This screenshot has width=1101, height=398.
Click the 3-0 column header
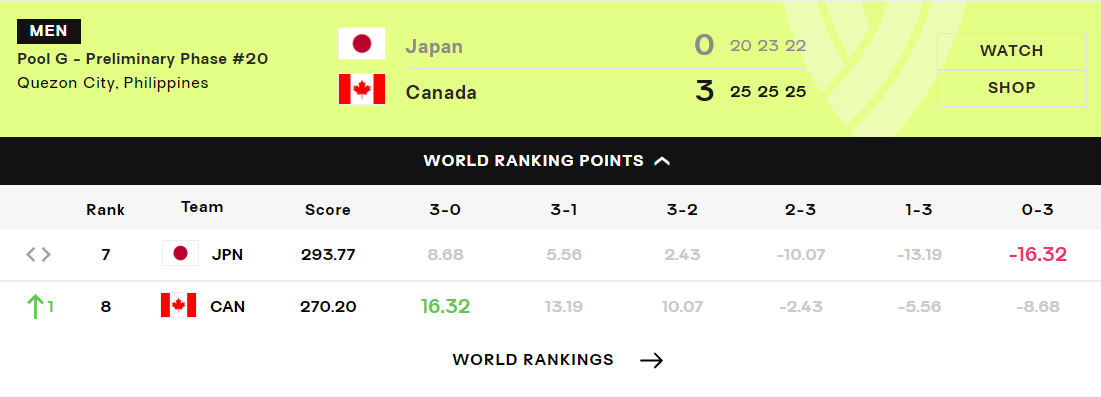coord(445,210)
